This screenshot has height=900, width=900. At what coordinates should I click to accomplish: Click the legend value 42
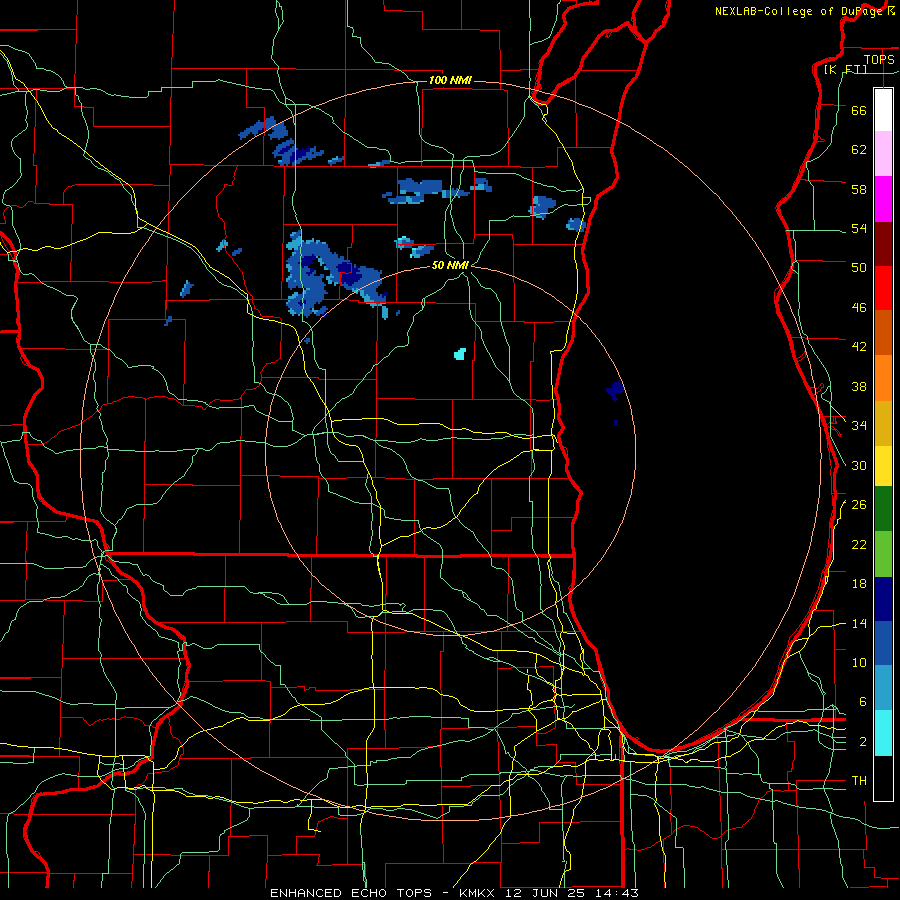[x=859, y=346]
